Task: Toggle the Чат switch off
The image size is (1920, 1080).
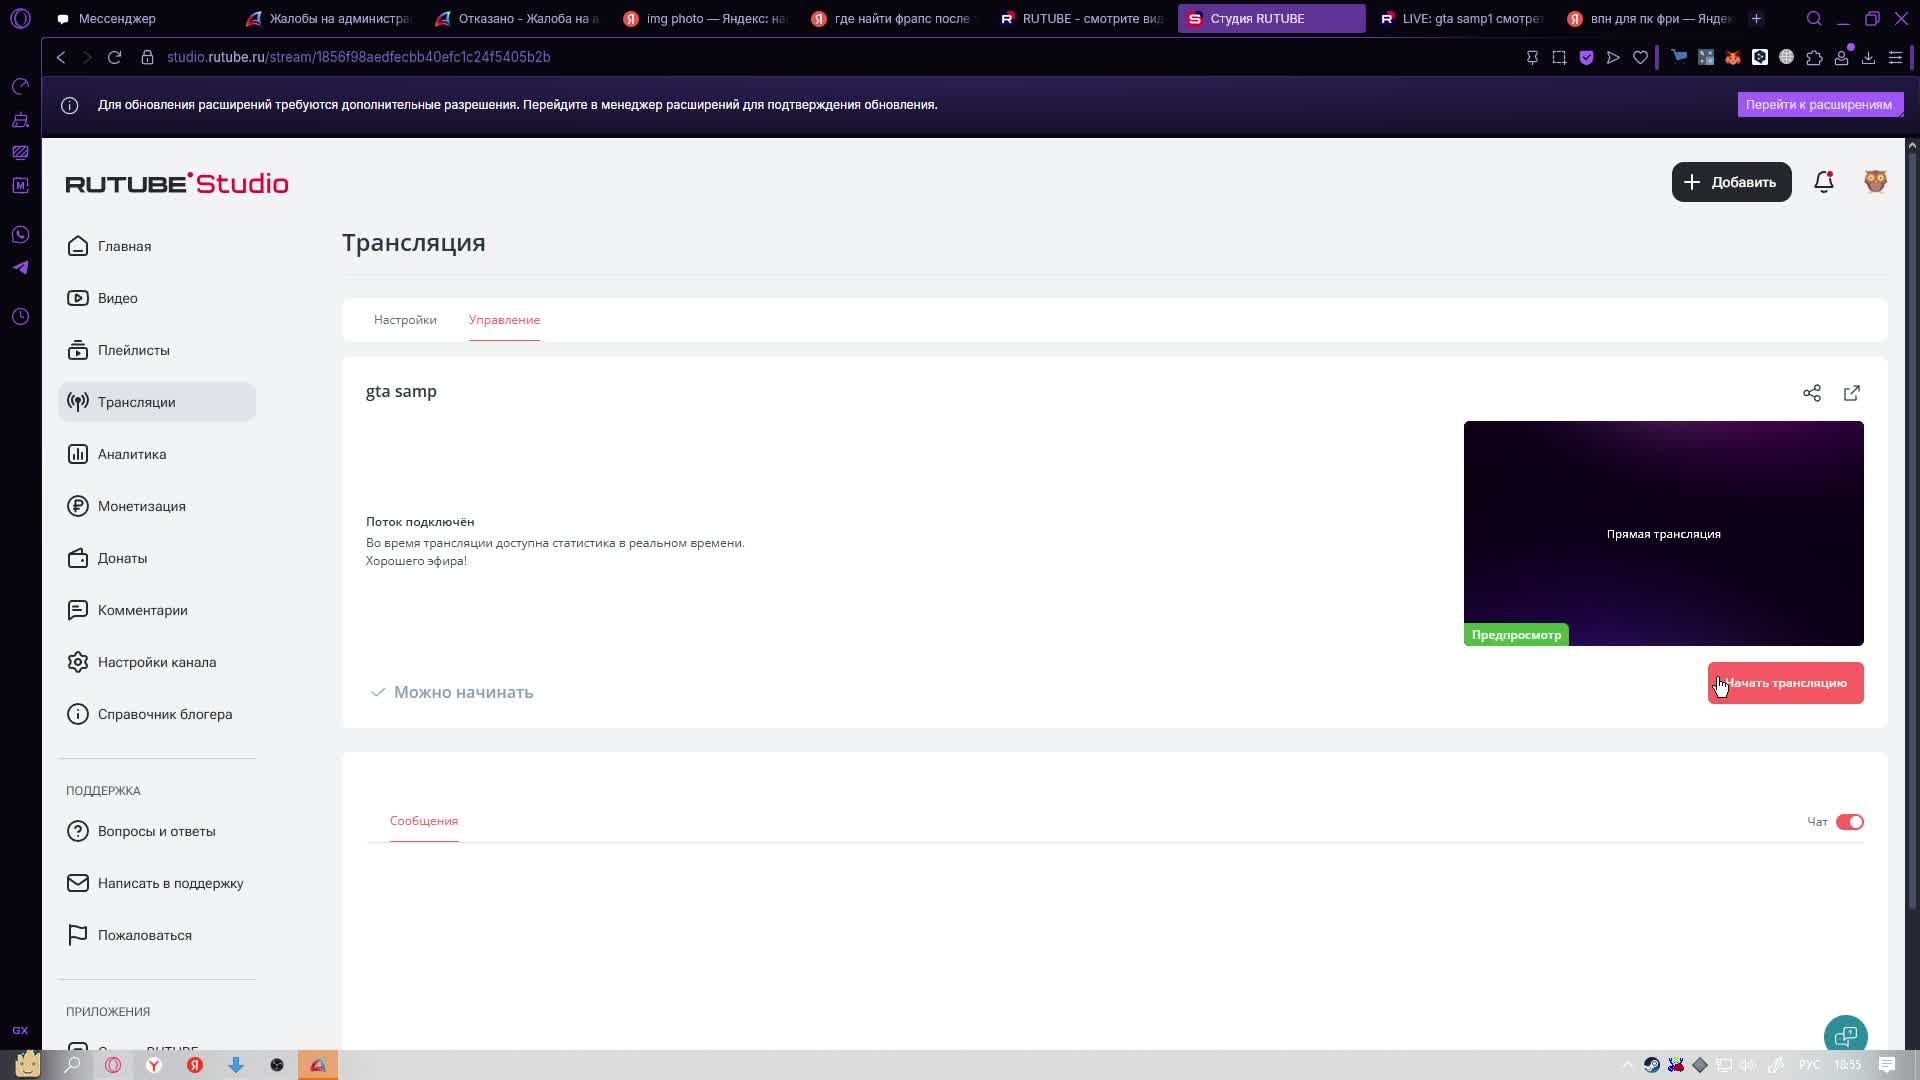Action: click(1849, 822)
